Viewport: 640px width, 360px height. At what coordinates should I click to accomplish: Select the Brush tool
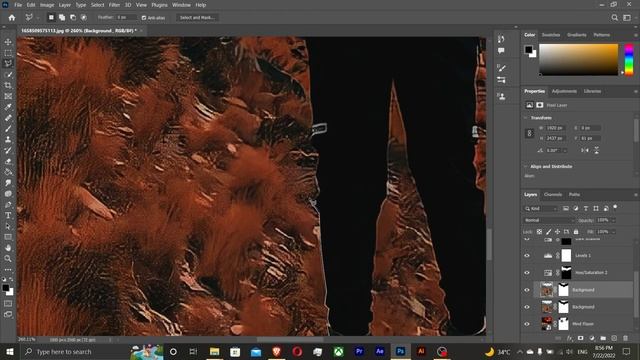(x=8, y=129)
